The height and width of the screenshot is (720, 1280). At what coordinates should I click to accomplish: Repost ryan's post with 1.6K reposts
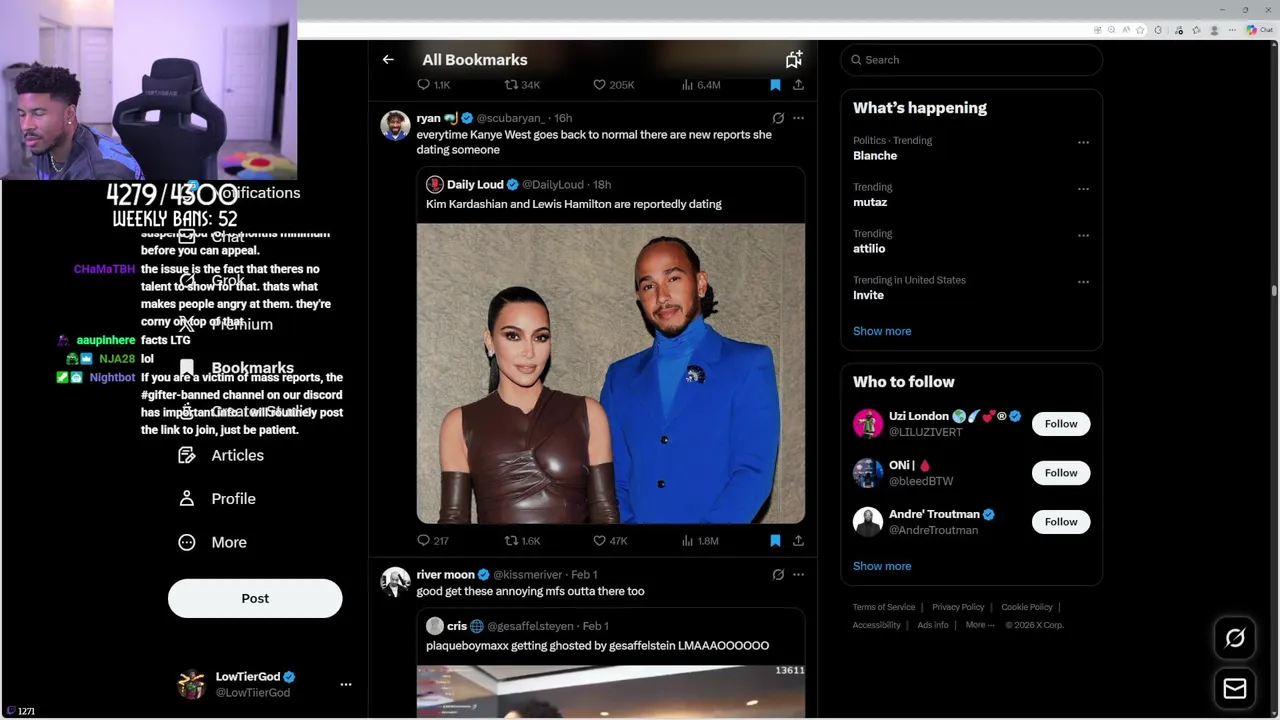point(522,541)
